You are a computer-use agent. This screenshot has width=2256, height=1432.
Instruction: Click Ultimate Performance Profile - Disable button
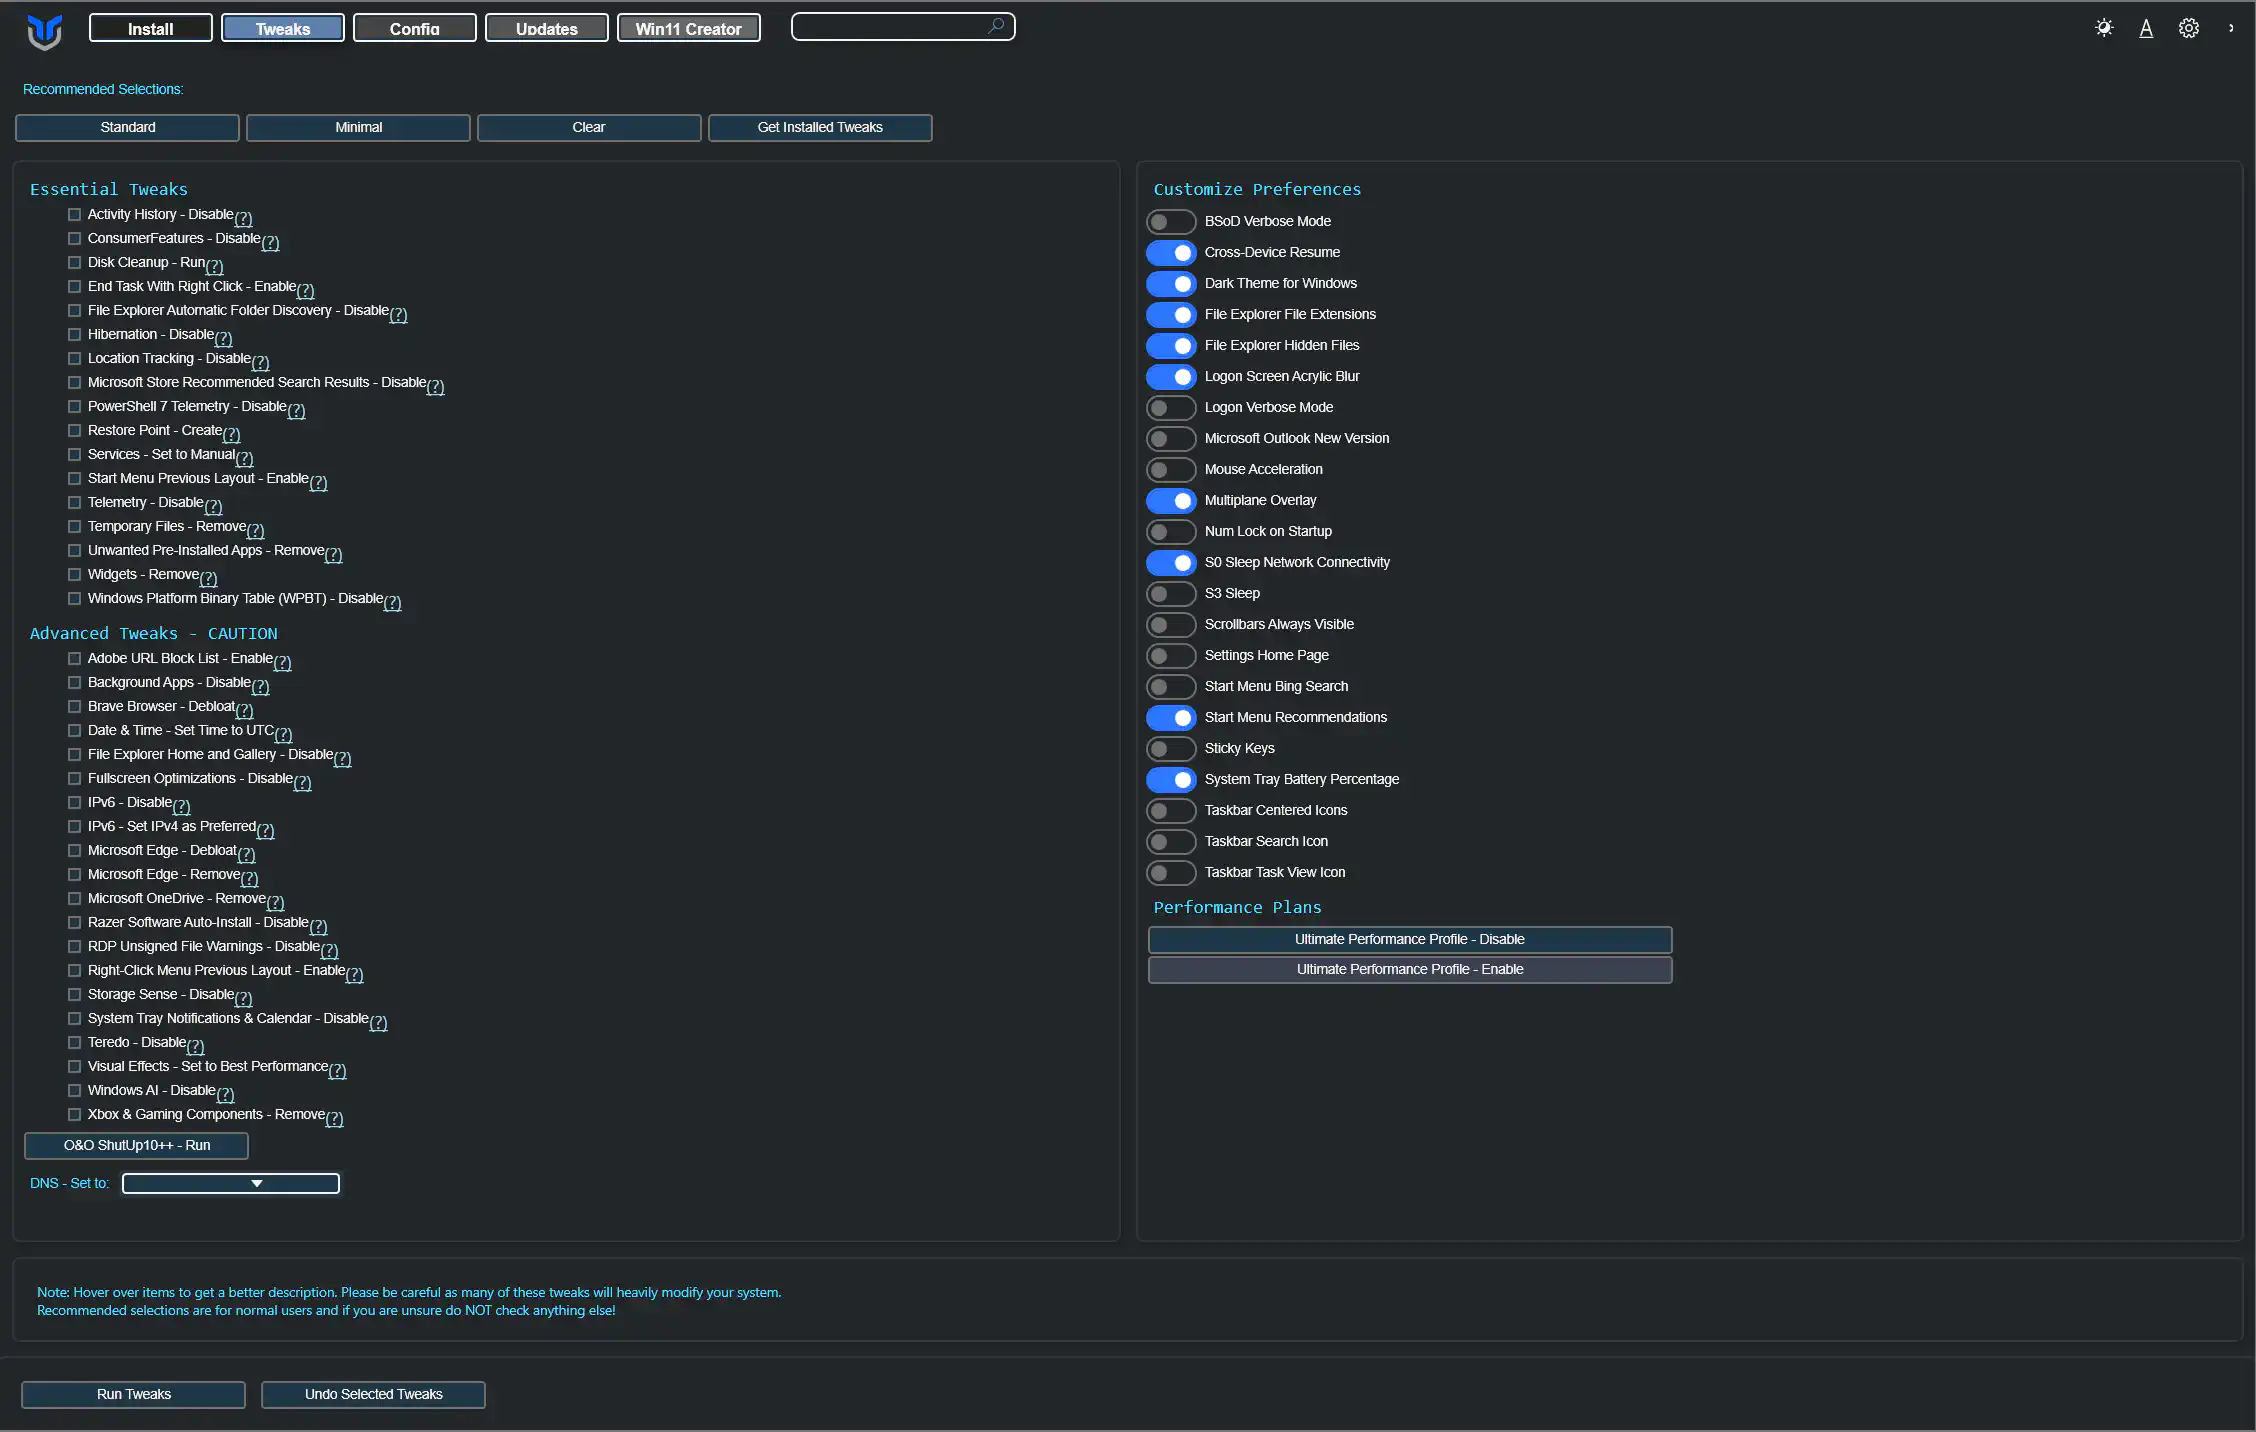tap(1410, 939)
